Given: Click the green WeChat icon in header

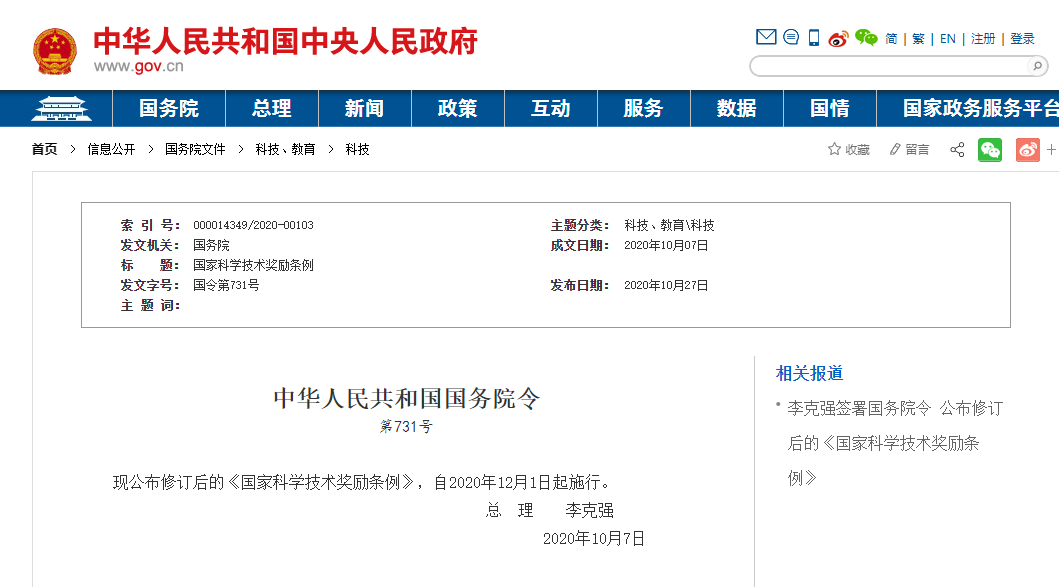Looking at the screenshot, I should click(866, 38).
